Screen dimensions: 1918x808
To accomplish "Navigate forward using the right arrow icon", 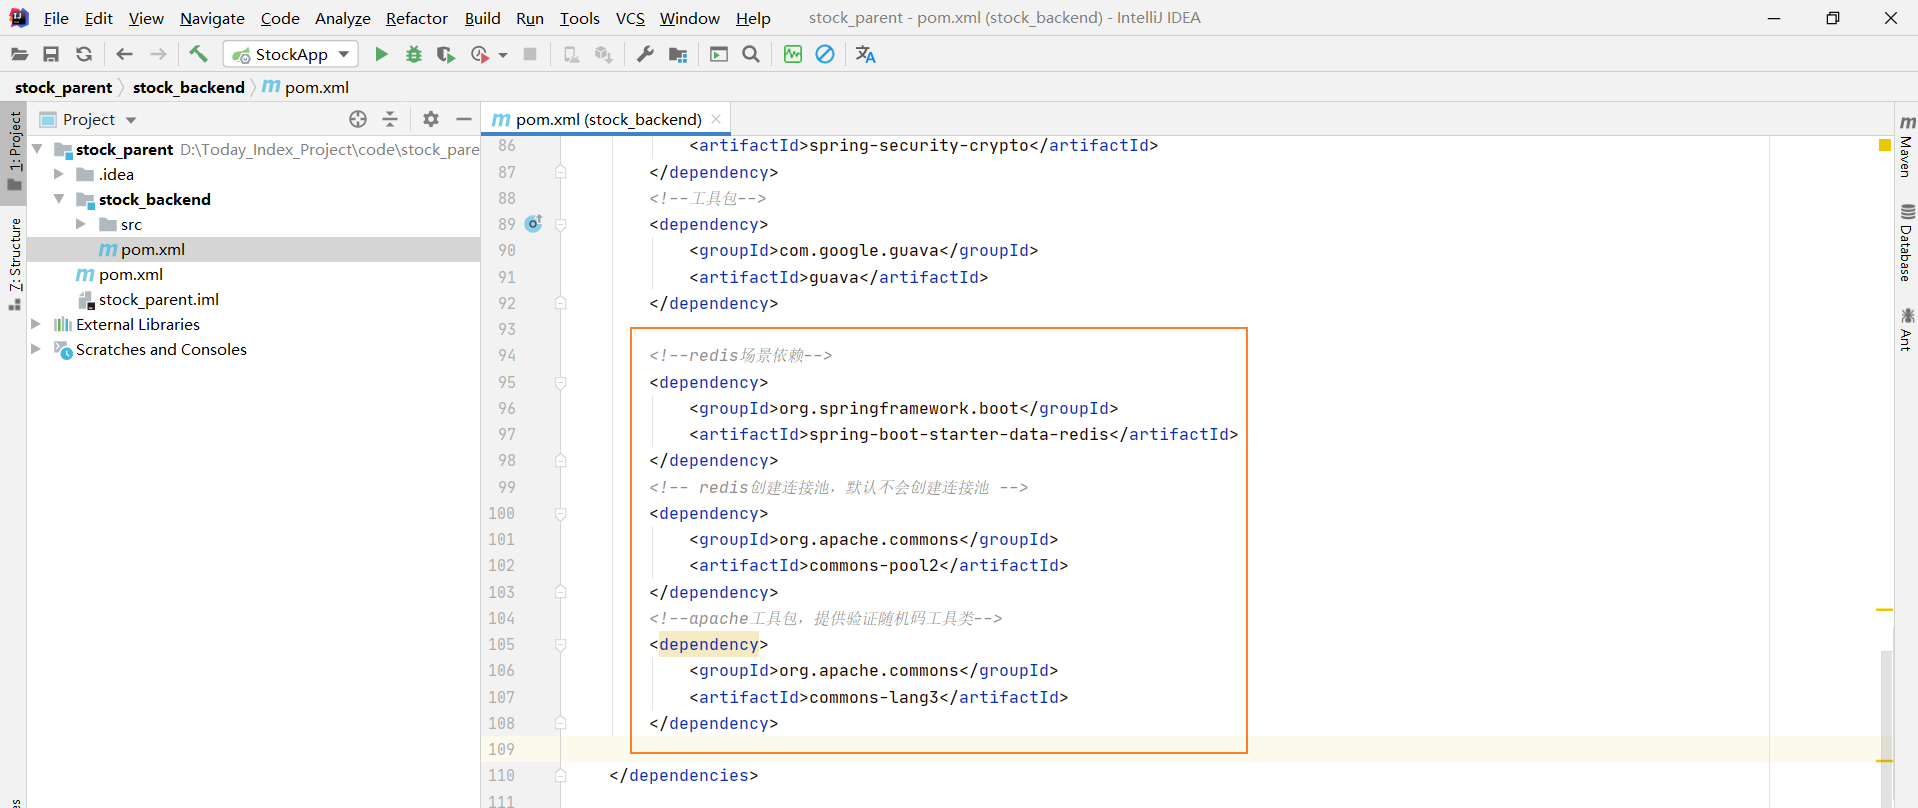I will 158,54.
